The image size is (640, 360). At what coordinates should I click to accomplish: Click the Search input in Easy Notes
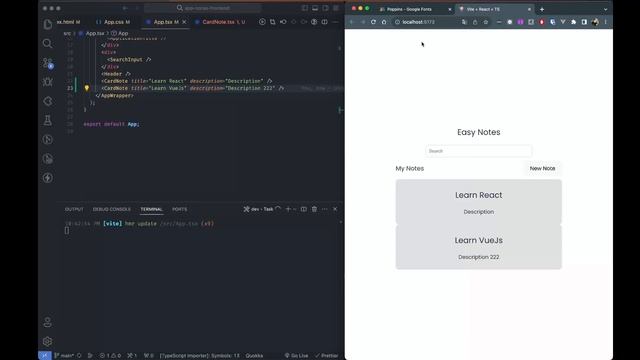click(478, 151)
